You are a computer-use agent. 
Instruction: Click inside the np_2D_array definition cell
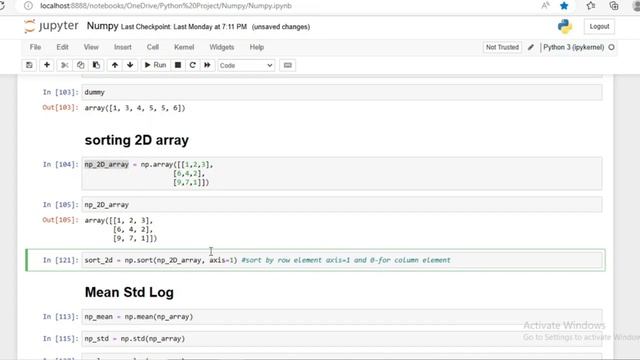[x=342, y=173]
